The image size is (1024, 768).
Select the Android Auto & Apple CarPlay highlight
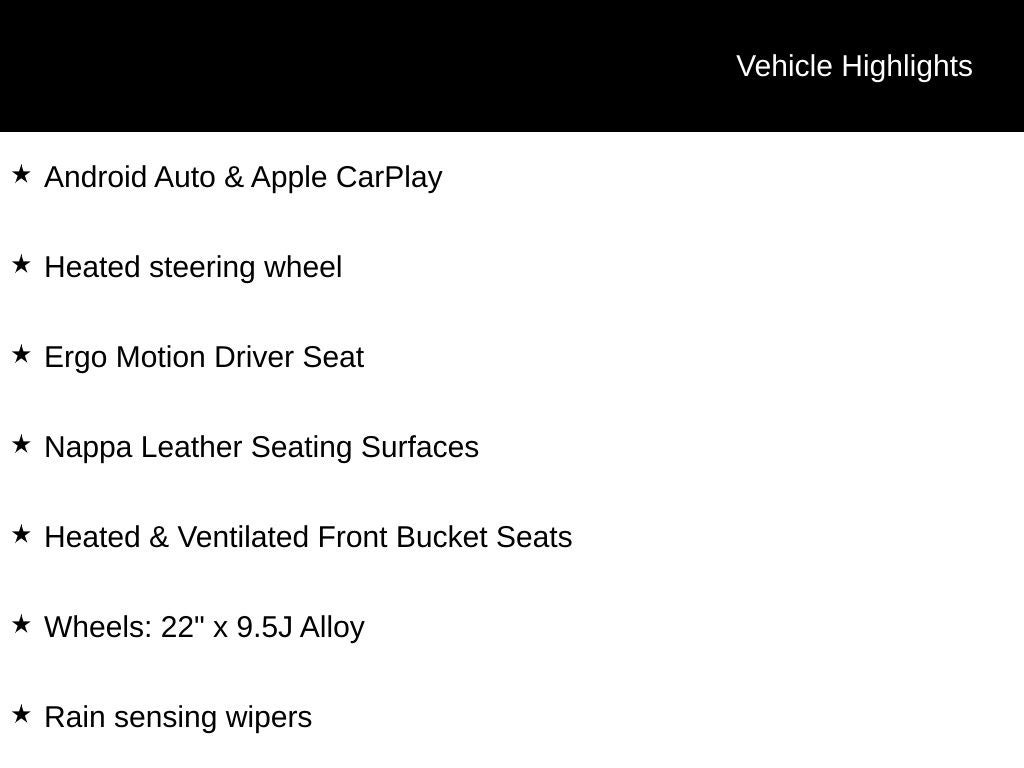coord(243,177)
